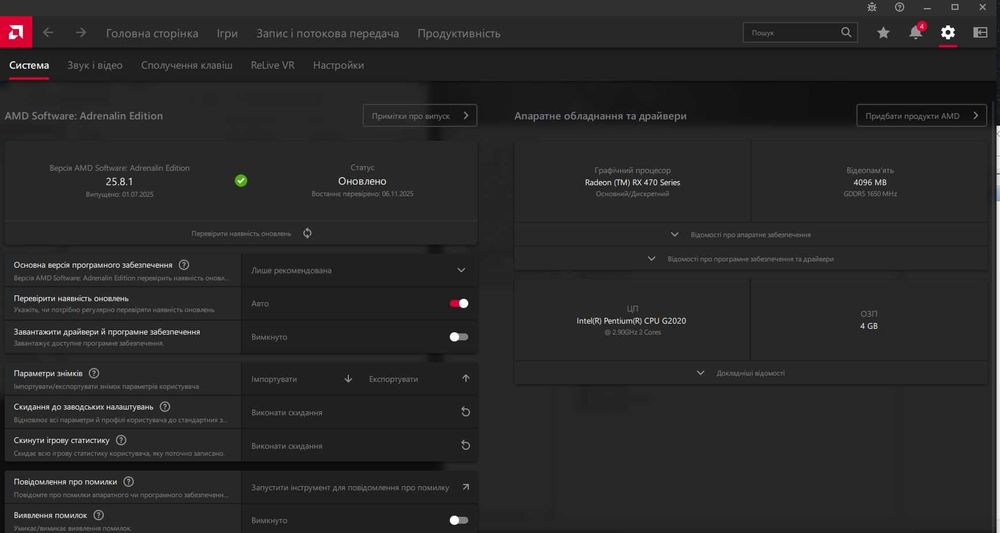The height and width of the screenshot is (533, 1000).
Task: Select Система sub-tab
Action: (x=29, y=65)
